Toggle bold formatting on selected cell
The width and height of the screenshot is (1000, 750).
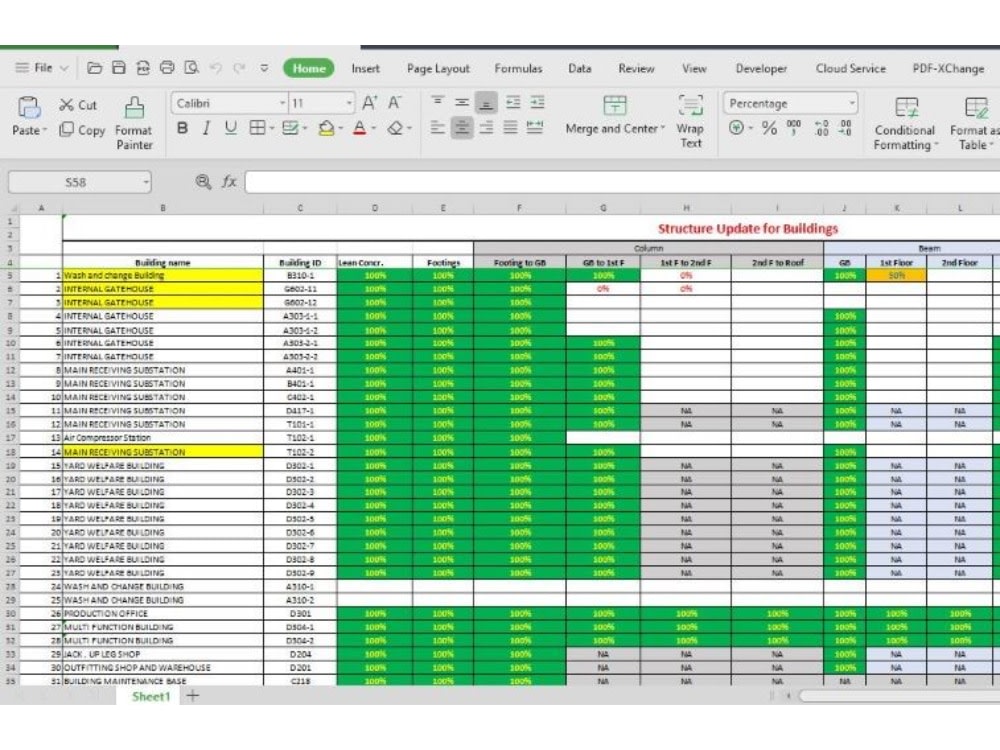pyautogui.click(x=184, y=128)
